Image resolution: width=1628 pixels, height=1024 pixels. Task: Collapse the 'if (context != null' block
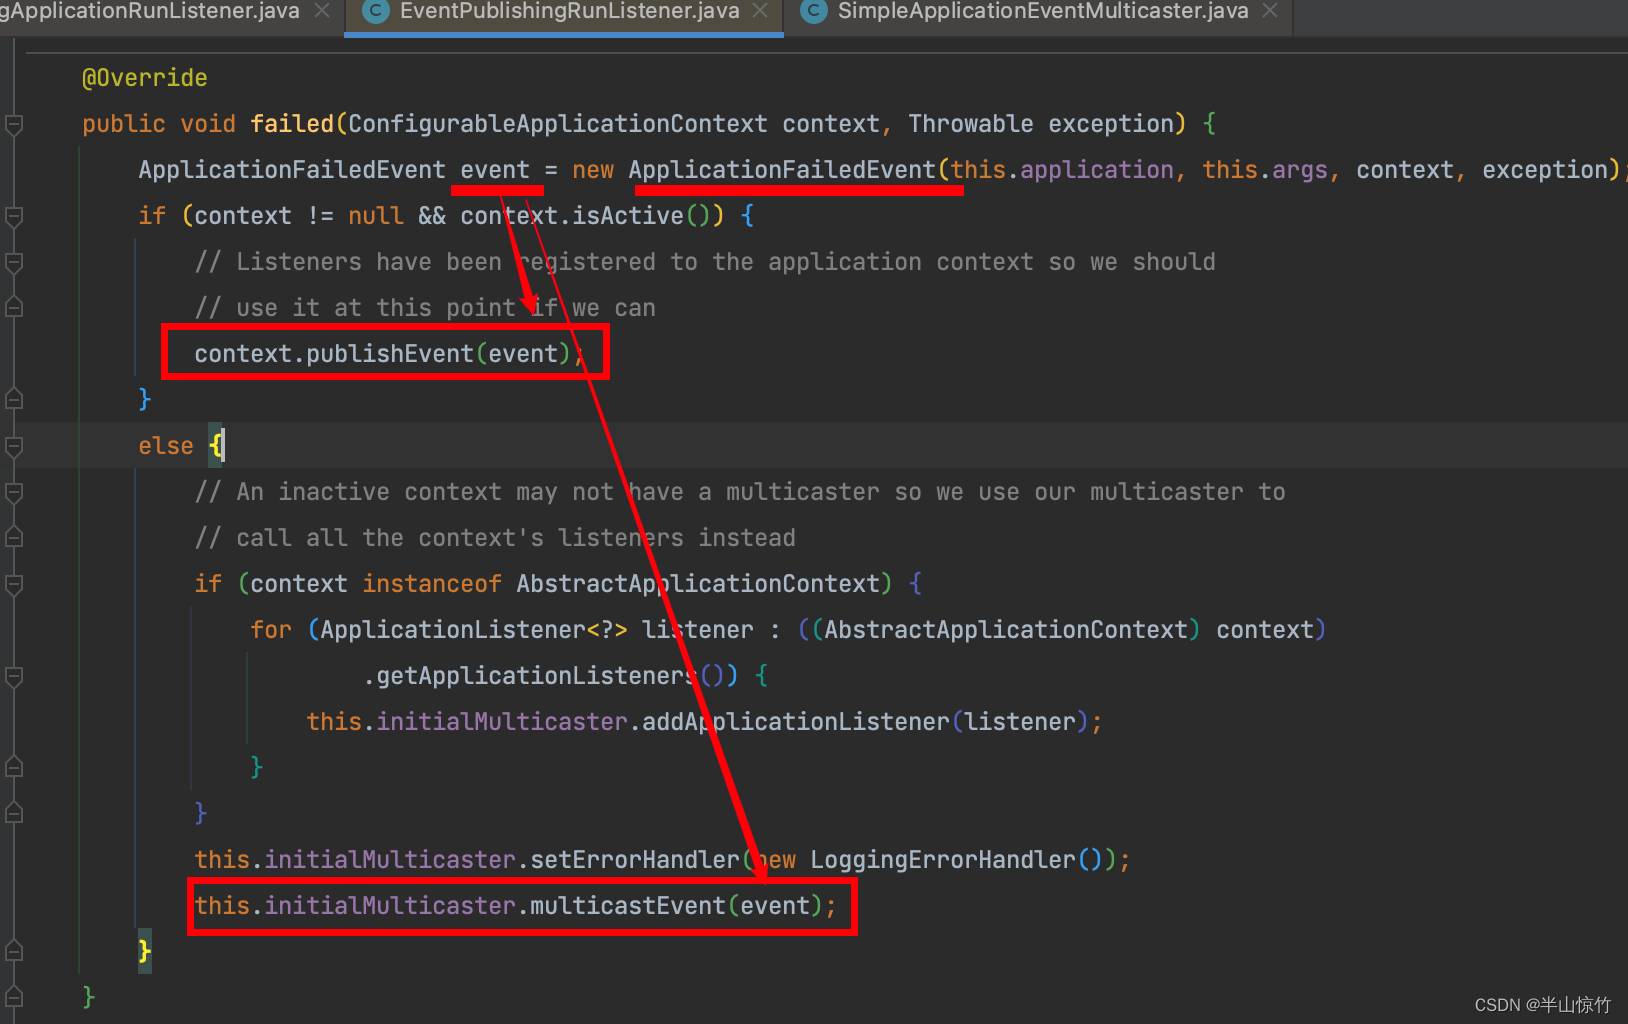[x=14, y=216]
